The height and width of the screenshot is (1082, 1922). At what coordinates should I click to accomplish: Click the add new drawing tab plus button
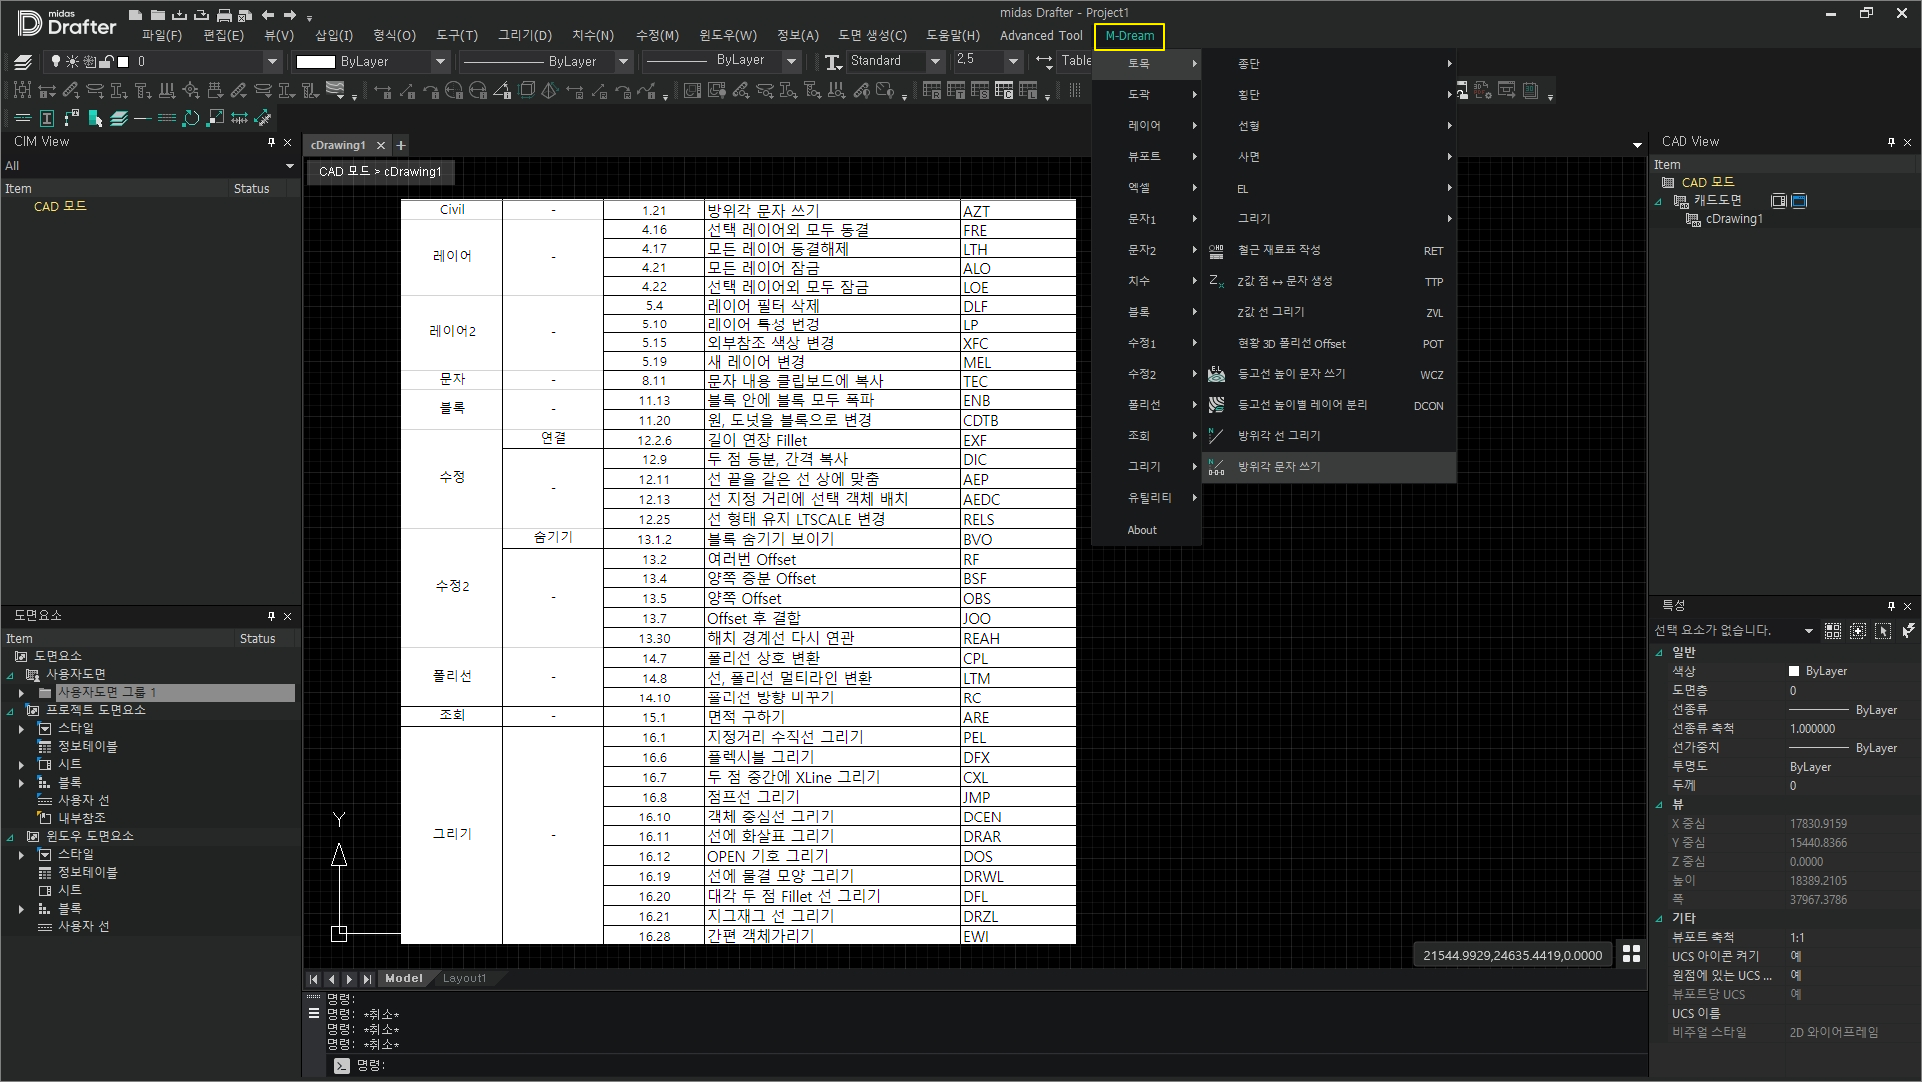point(401,145)
